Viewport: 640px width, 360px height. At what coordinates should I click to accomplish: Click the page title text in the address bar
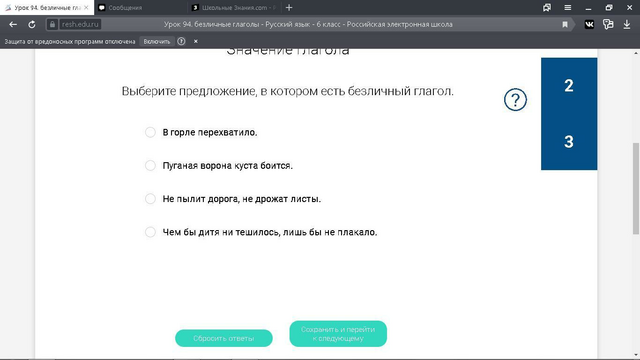(x=308, y=24)
